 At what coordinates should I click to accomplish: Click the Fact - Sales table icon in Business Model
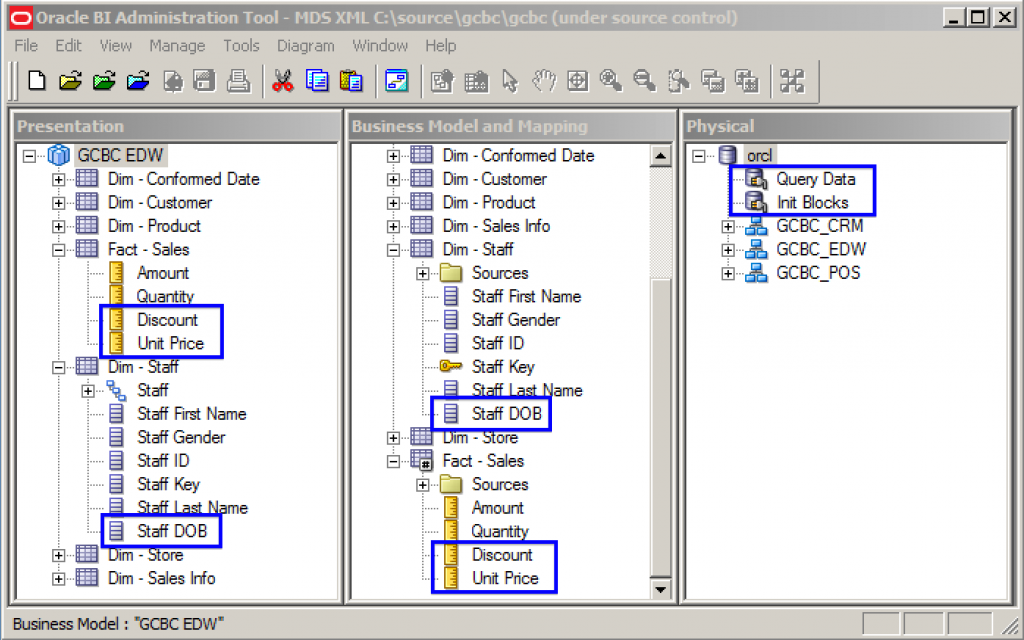(421, 461)
